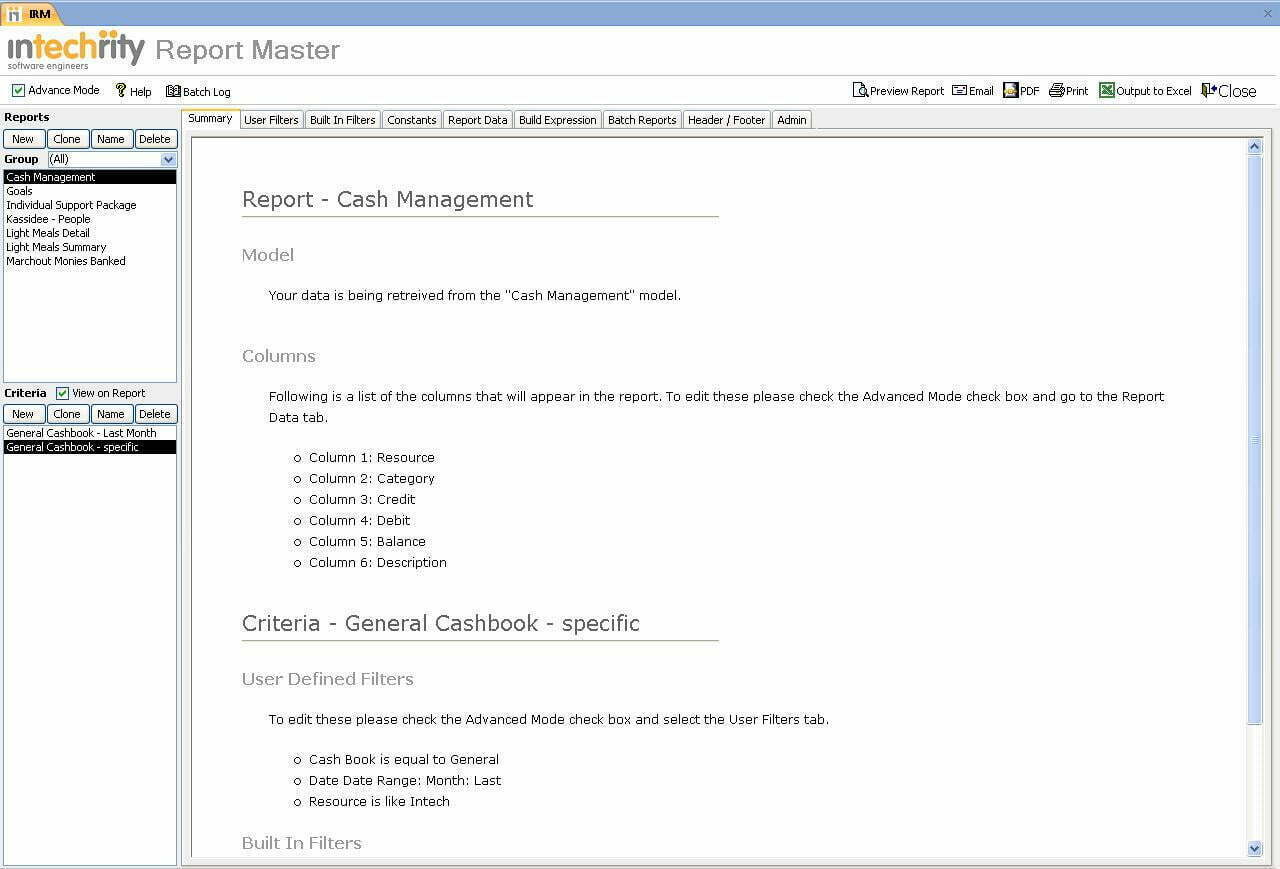
Task: Export report using the PDF icon
Action: tap(1010, 90)
